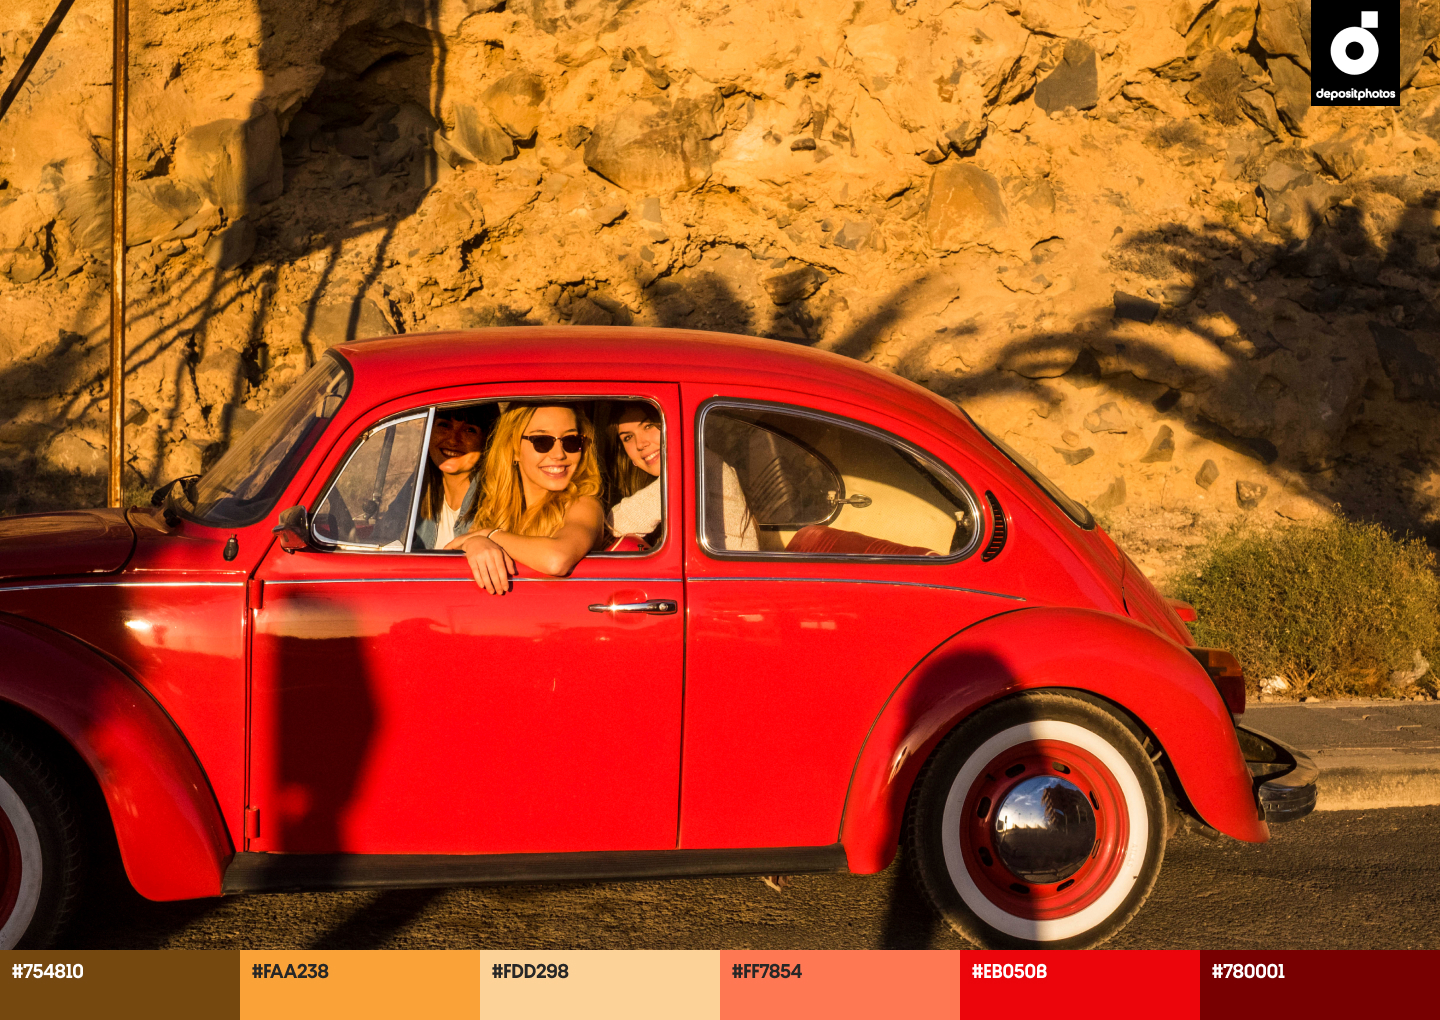Click the hex label text #FAA238
Screen dimensions: 1440x1020
(x=290, y=971)
